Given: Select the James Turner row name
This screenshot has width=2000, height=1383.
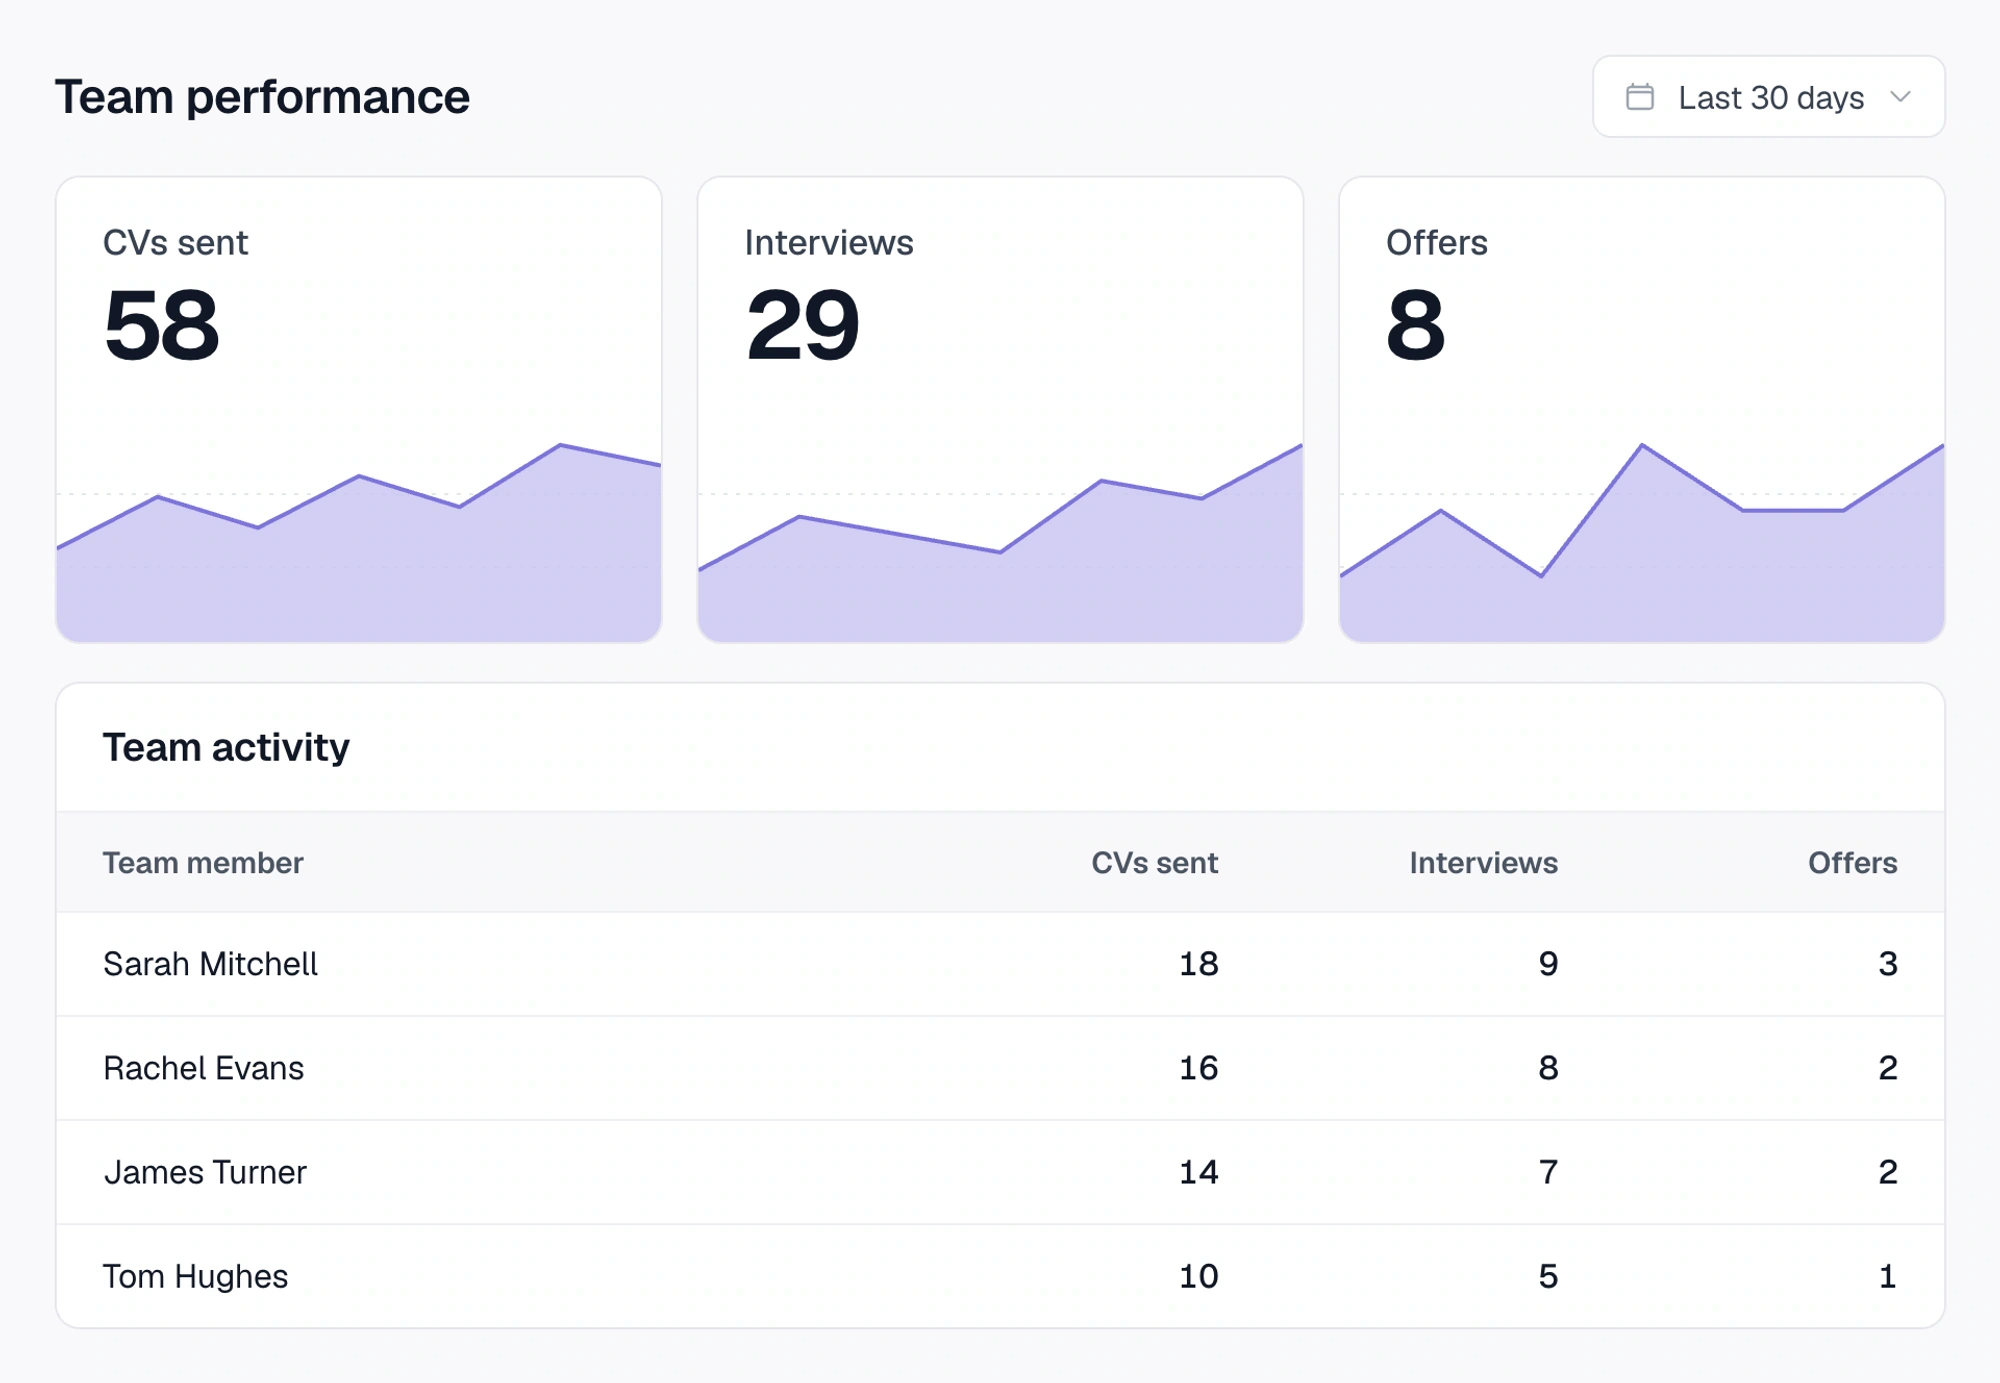Looking at the screenshot, I should 205,1172.
